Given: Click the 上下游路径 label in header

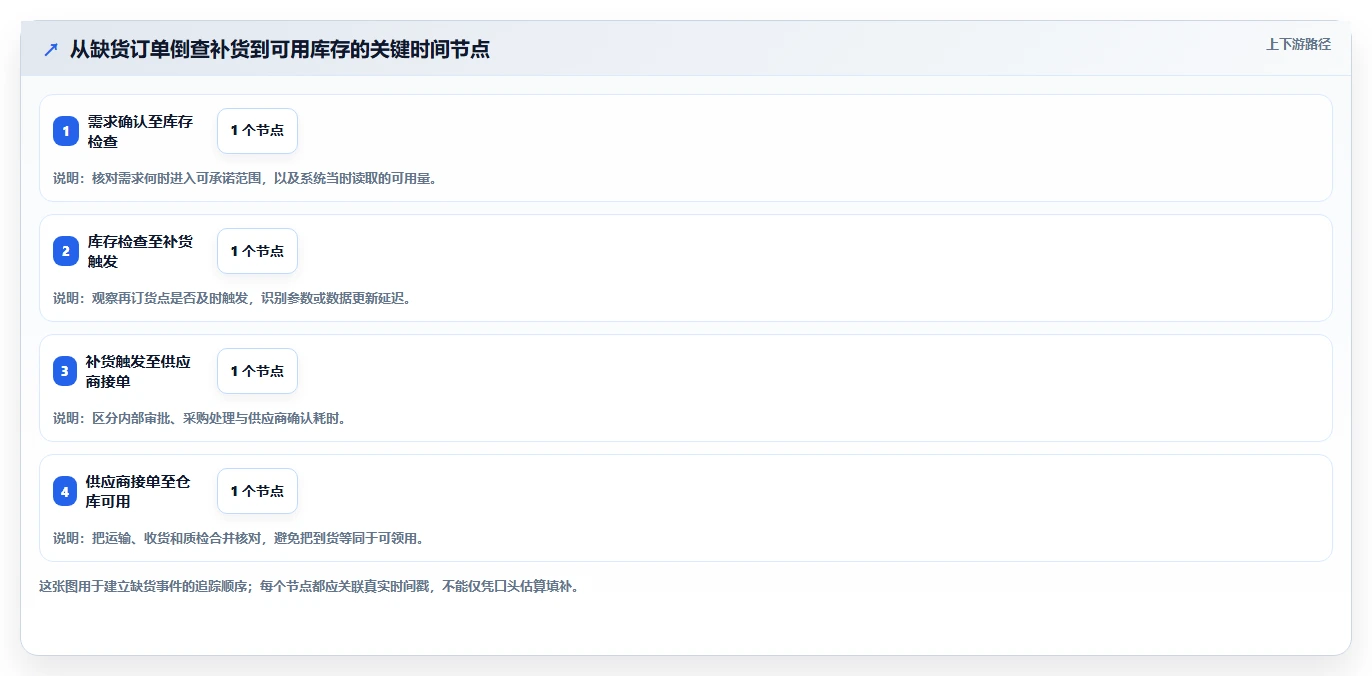Looking at the screenshot, I should tap(1298, 44).
